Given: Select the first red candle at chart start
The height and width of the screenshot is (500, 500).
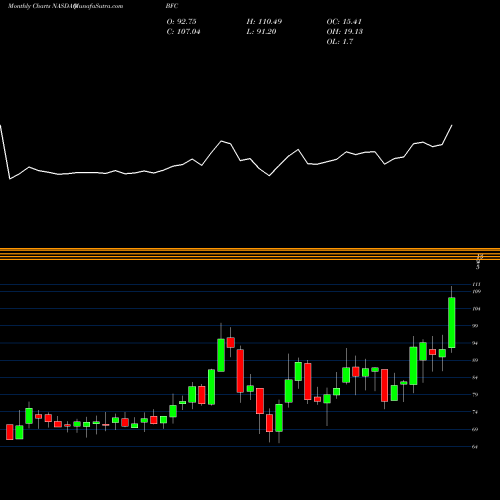Looking at the screenshot, I should click(10, 432).
